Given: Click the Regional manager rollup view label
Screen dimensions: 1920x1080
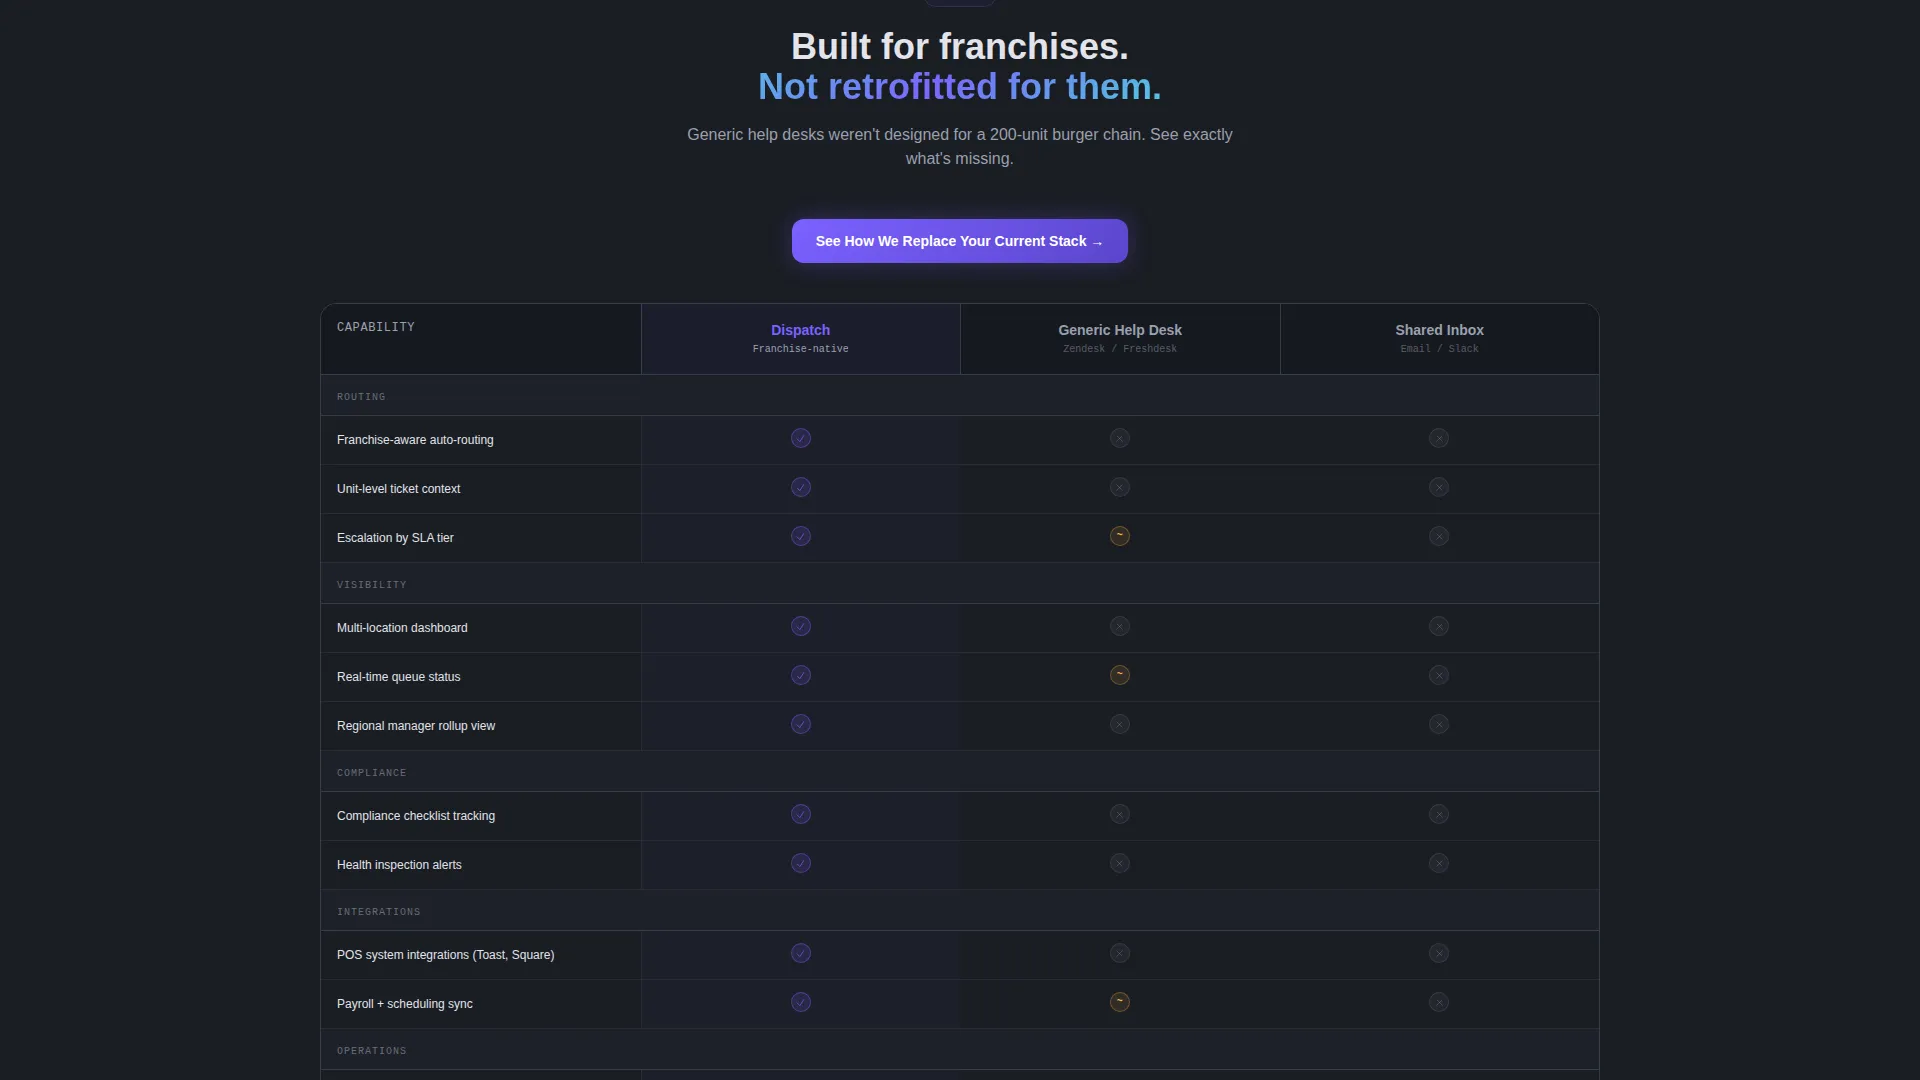Looking at the screenshot, I should coord(416,726).
